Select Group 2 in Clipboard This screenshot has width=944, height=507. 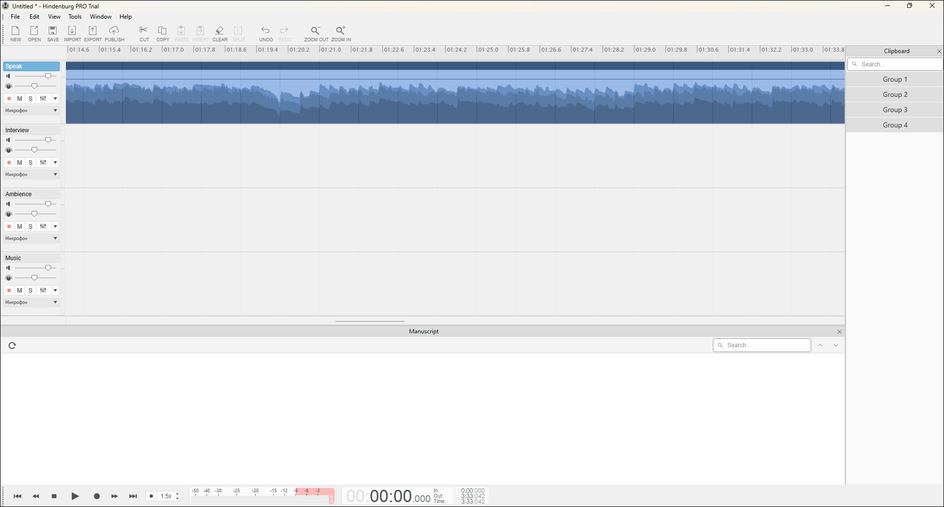coord(895,95)
